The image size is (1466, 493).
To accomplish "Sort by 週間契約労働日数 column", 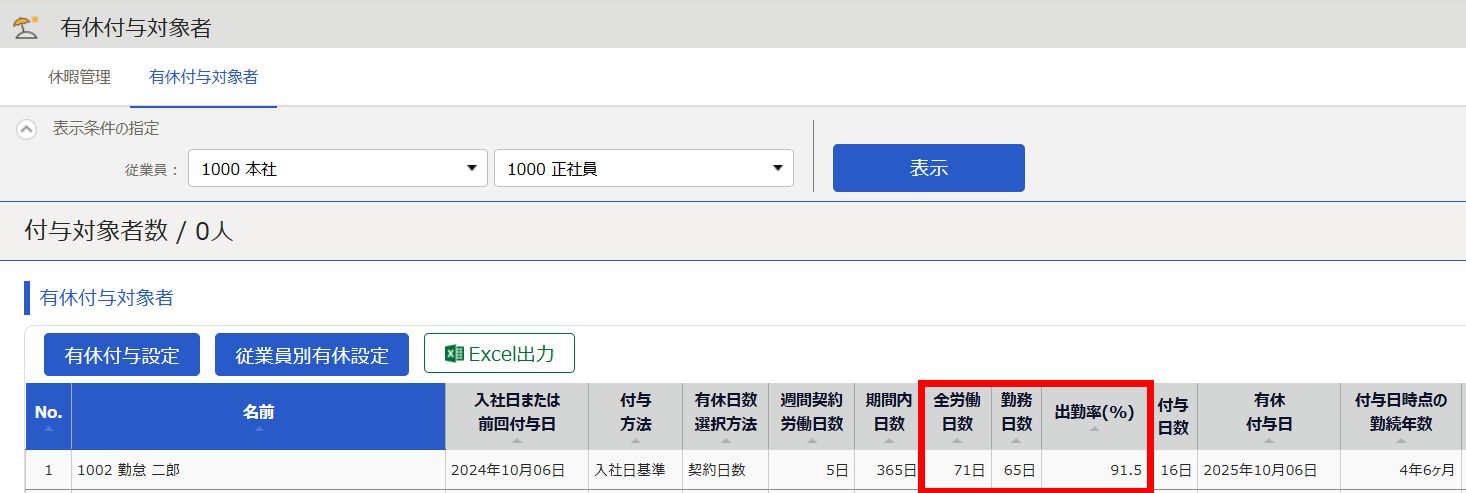I will [x=812, y=416].
